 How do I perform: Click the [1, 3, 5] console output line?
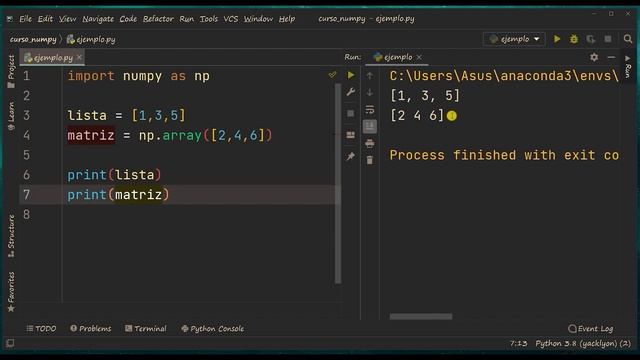point(425,96)
